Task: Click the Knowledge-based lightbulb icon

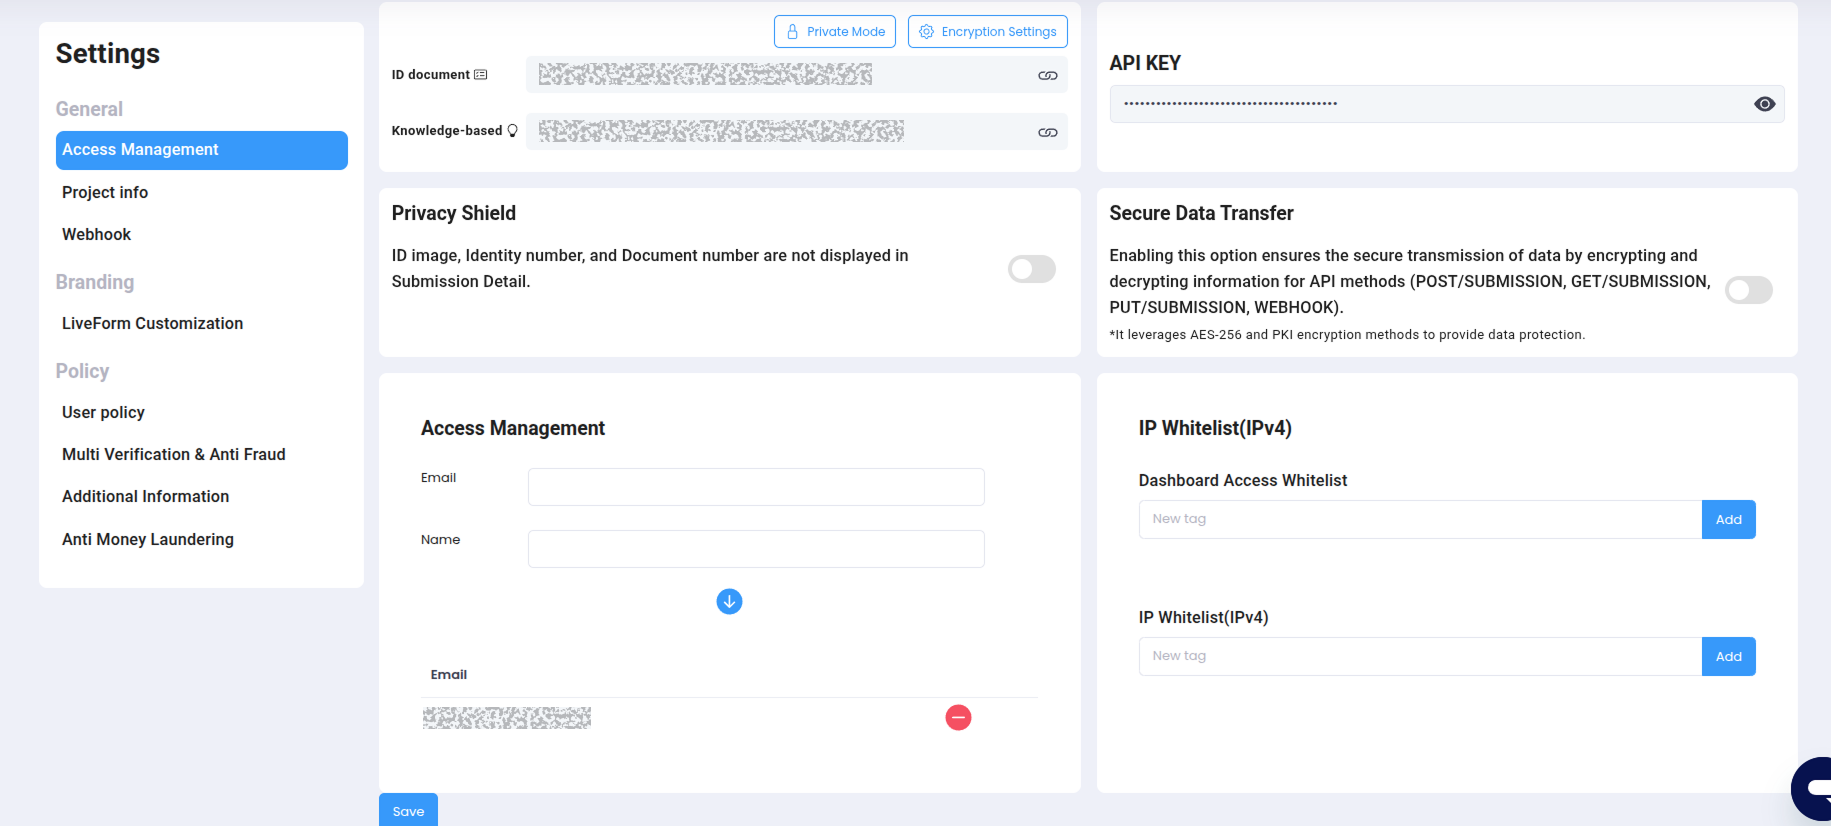Action: 513,131
